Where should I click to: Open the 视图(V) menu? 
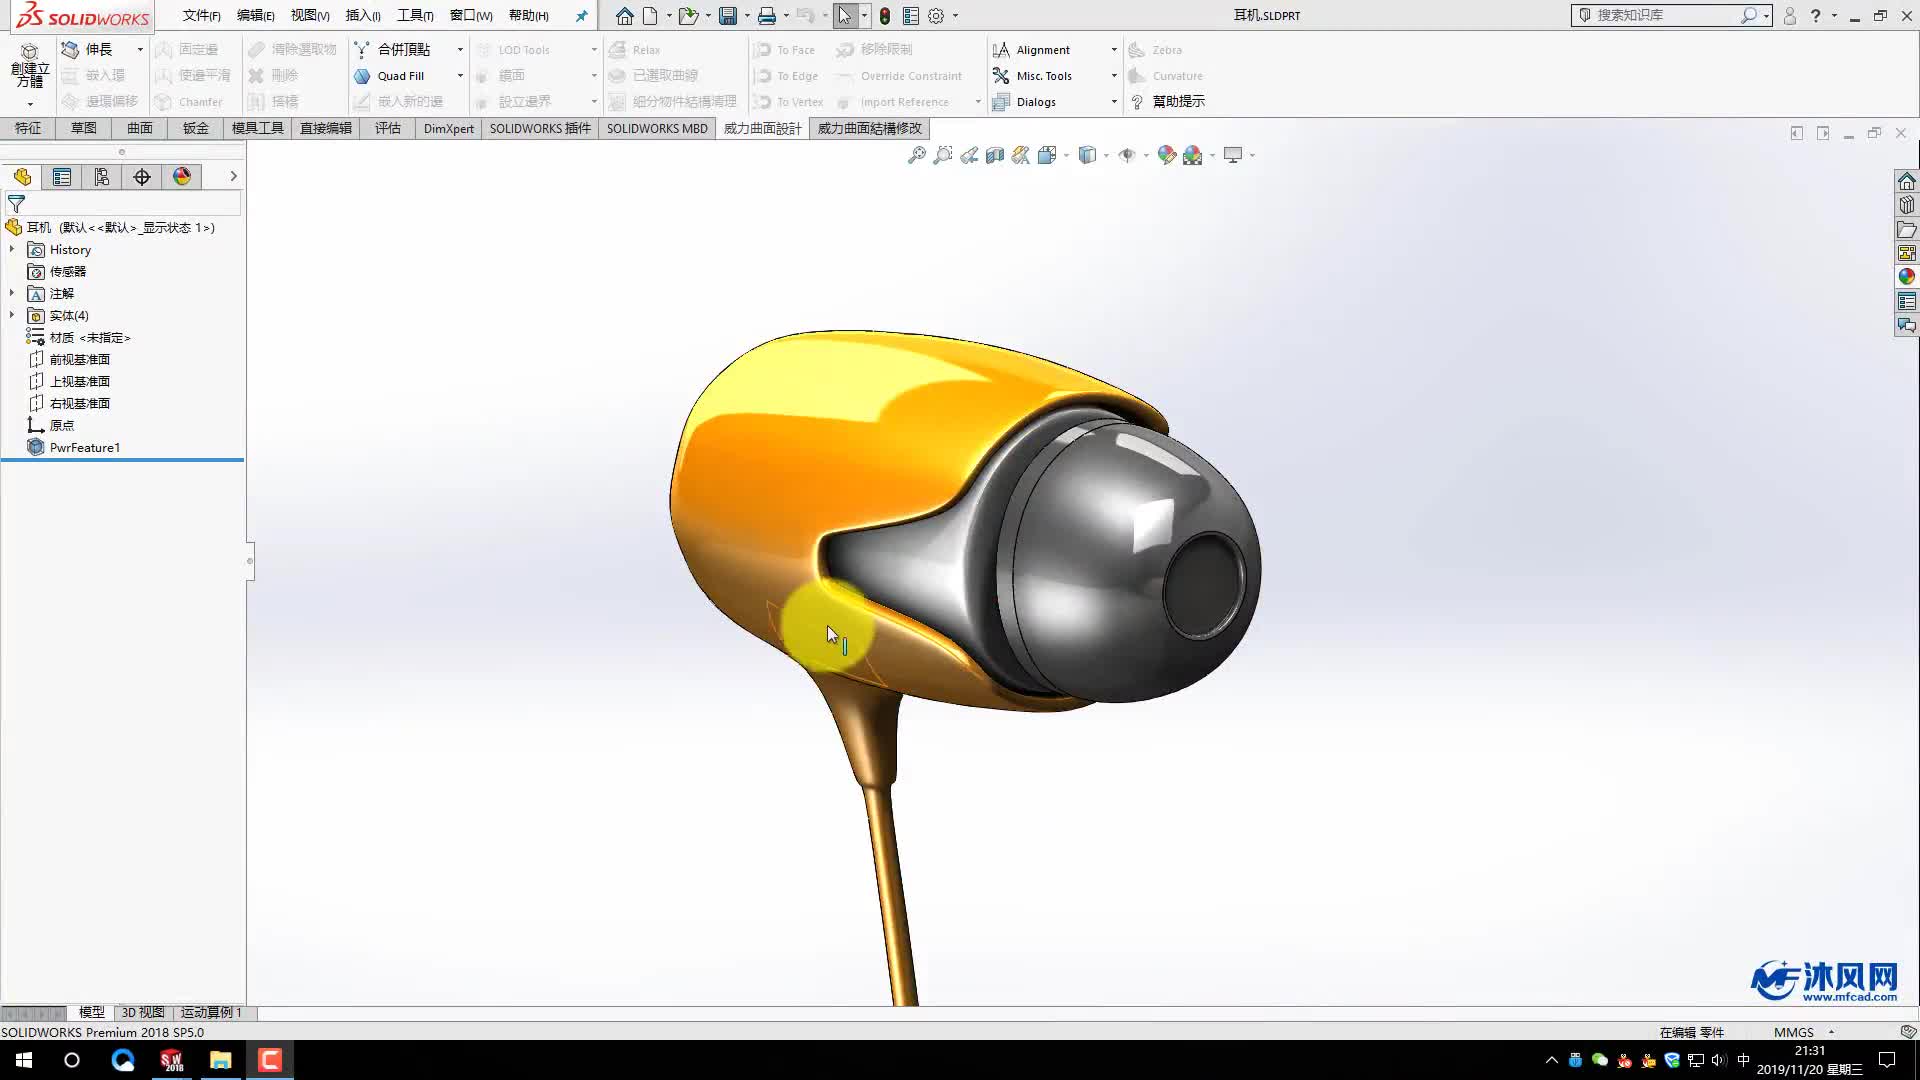(x=310, y=15)
